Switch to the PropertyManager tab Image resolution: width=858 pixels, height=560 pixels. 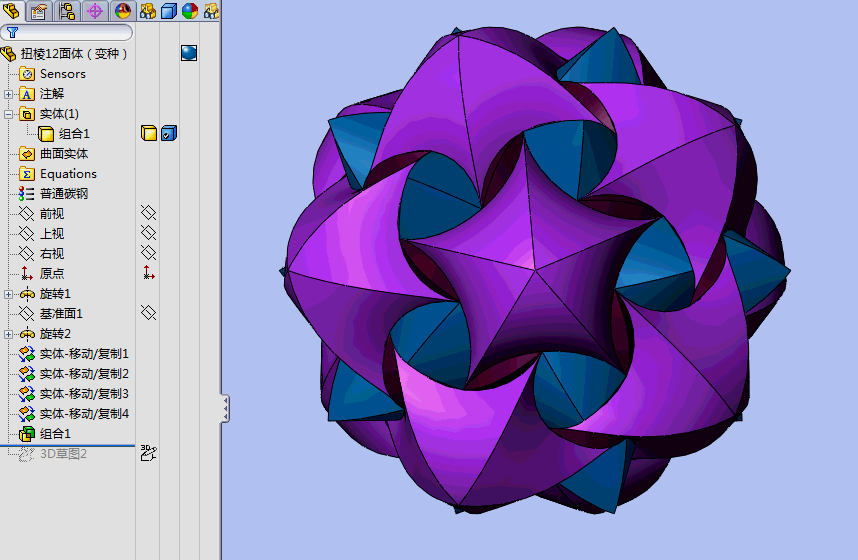tap(38, 10)
